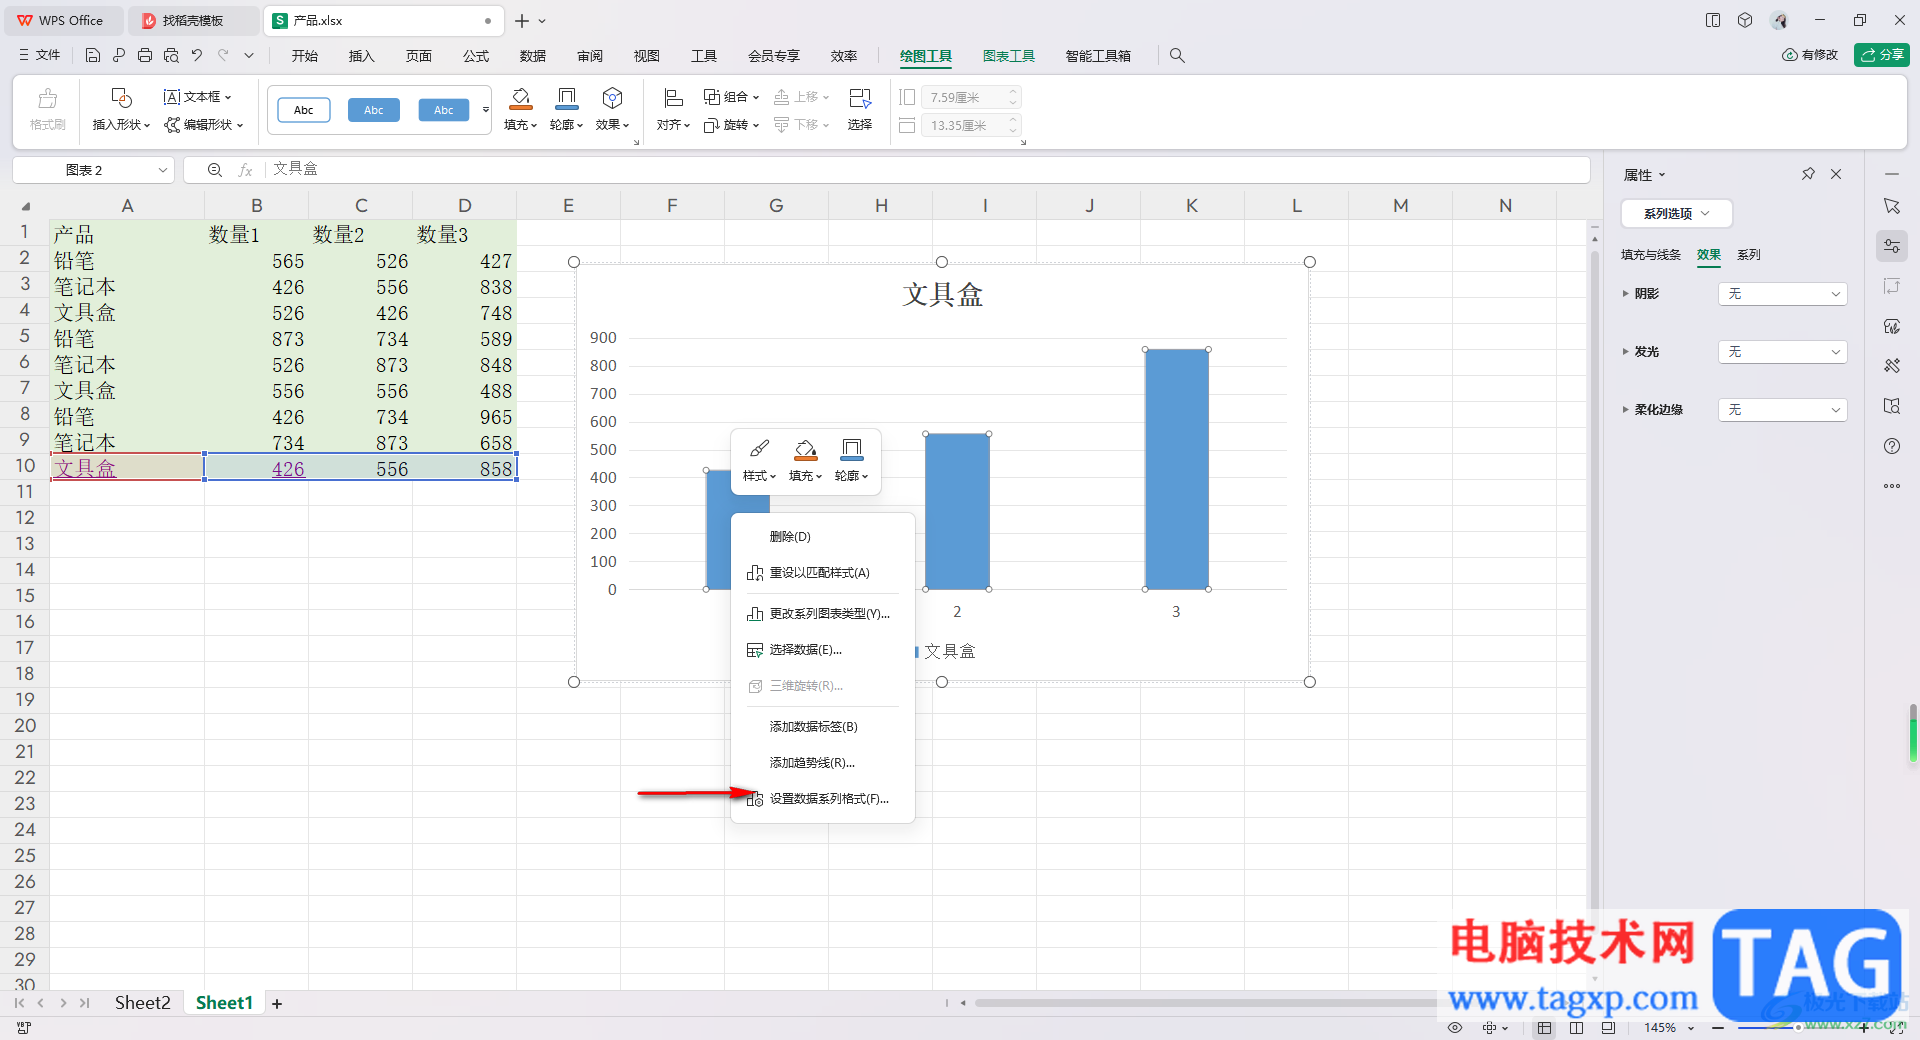Choose Add Trendline menu item
The height and width of the screenshot is (1040, 1920).
pos(823,763)
